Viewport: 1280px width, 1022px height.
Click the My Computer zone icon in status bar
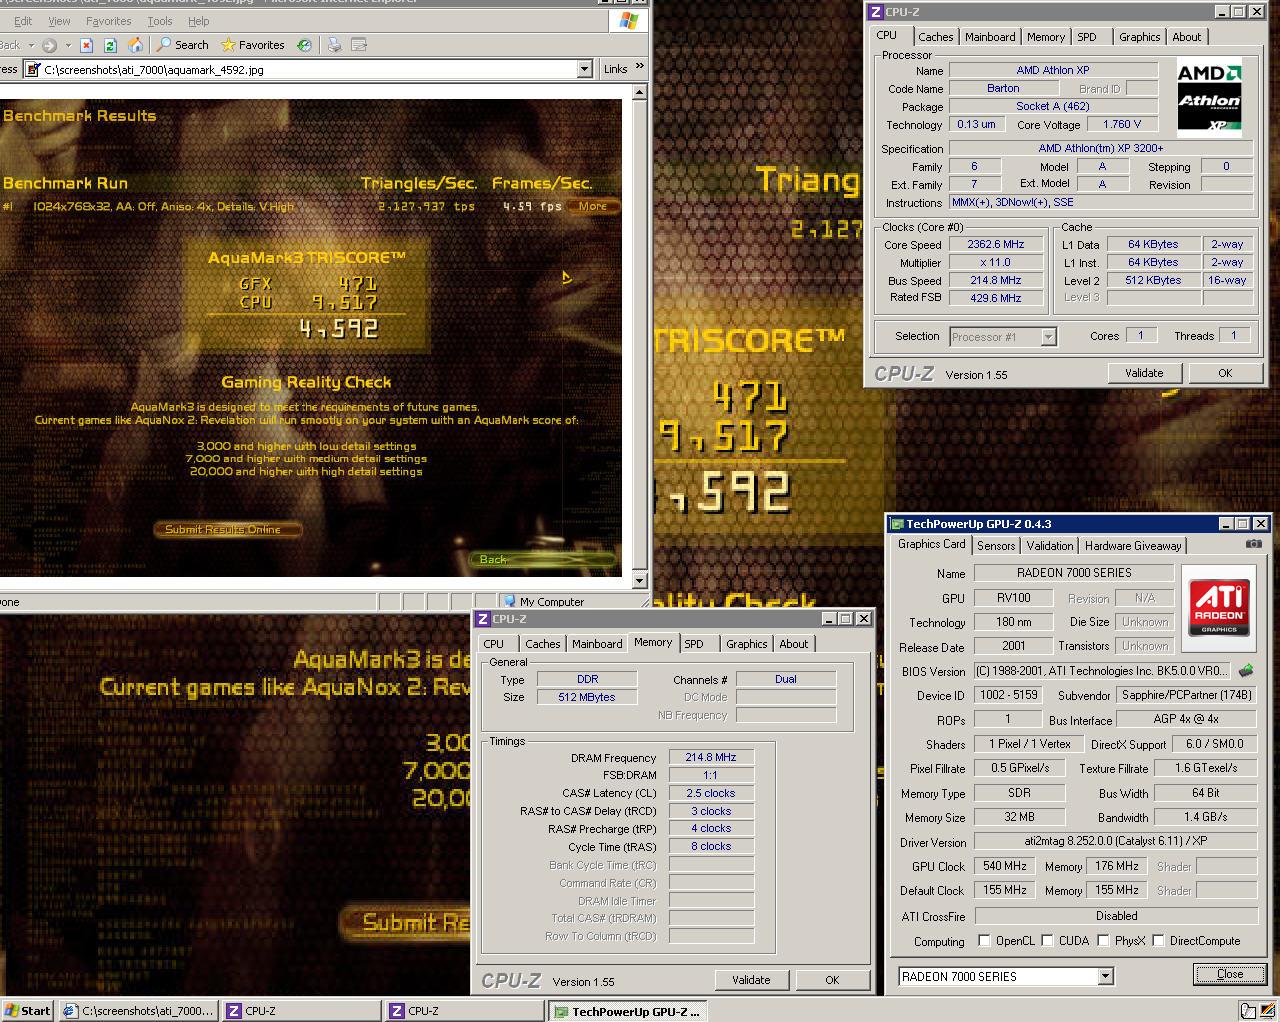point(509,602)
